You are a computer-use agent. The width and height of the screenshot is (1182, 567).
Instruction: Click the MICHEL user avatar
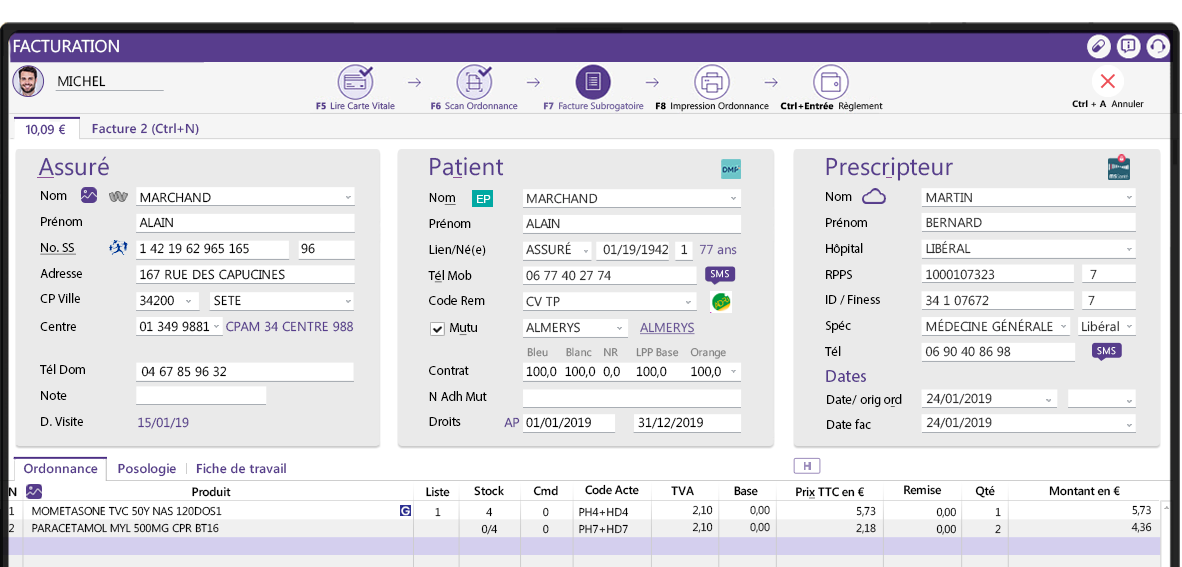pos(28,81)
